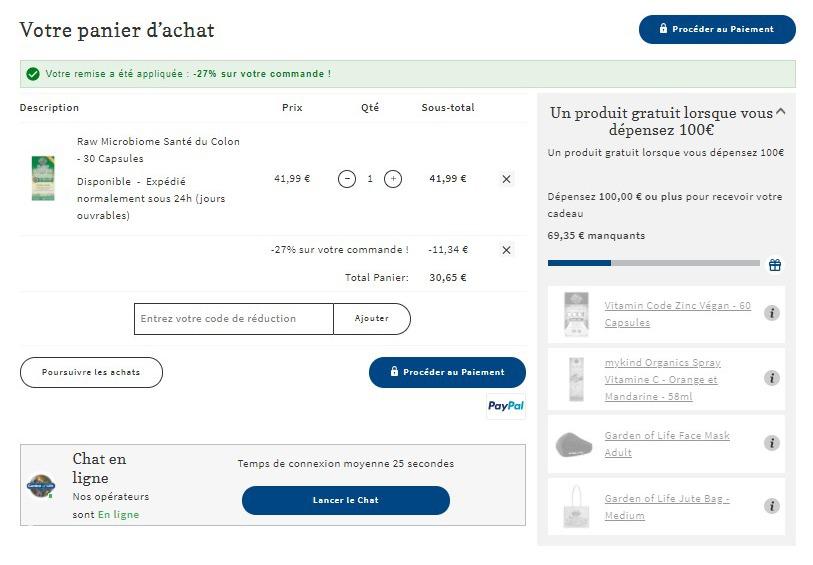Click Vitamin Code Zinc product thumbnail
The height and width of the screenshot is (565, 813).
pyautogui.click(x=576, y=314)
